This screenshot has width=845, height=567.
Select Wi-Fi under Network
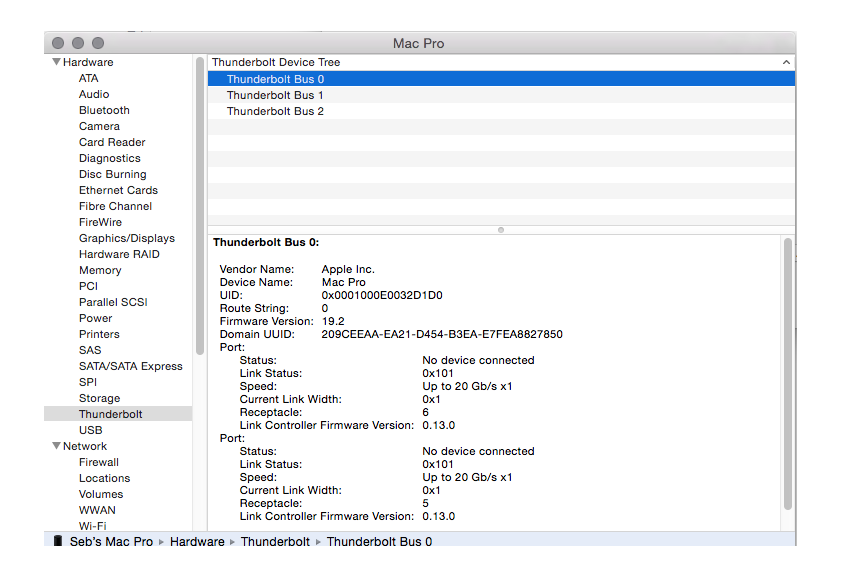click(x=93, y=525)
